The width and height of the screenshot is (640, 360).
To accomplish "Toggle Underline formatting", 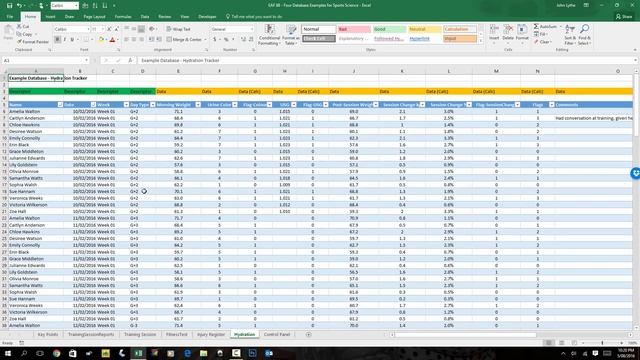I will point(72,40).
